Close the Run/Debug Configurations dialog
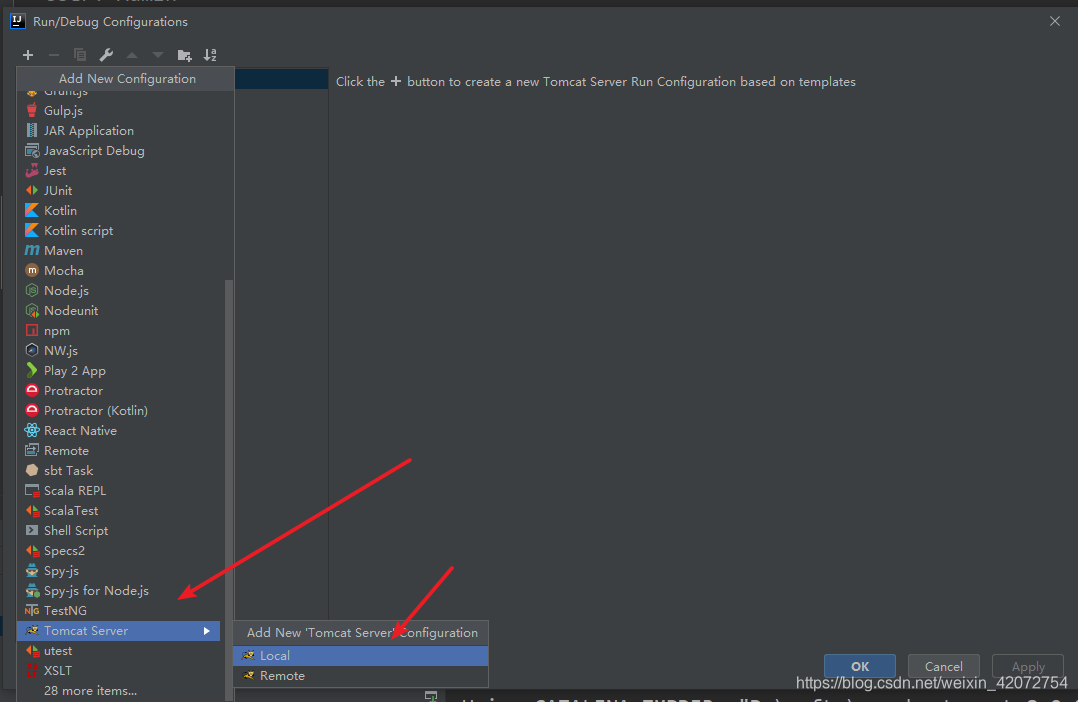Screen dimensions: 1078x702 click(x=1055, y=21)
